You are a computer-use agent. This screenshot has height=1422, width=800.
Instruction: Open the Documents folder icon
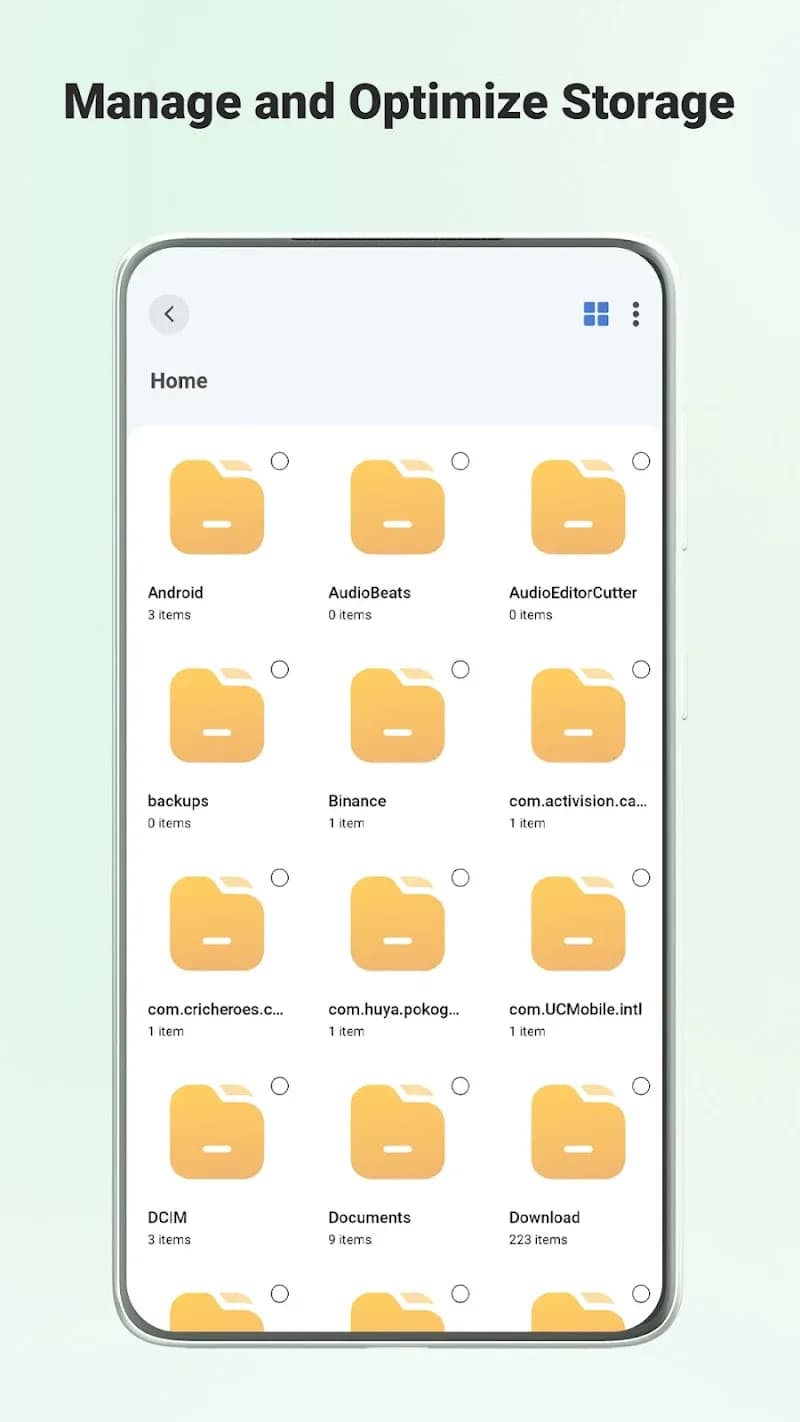(x=397, y=1131)
